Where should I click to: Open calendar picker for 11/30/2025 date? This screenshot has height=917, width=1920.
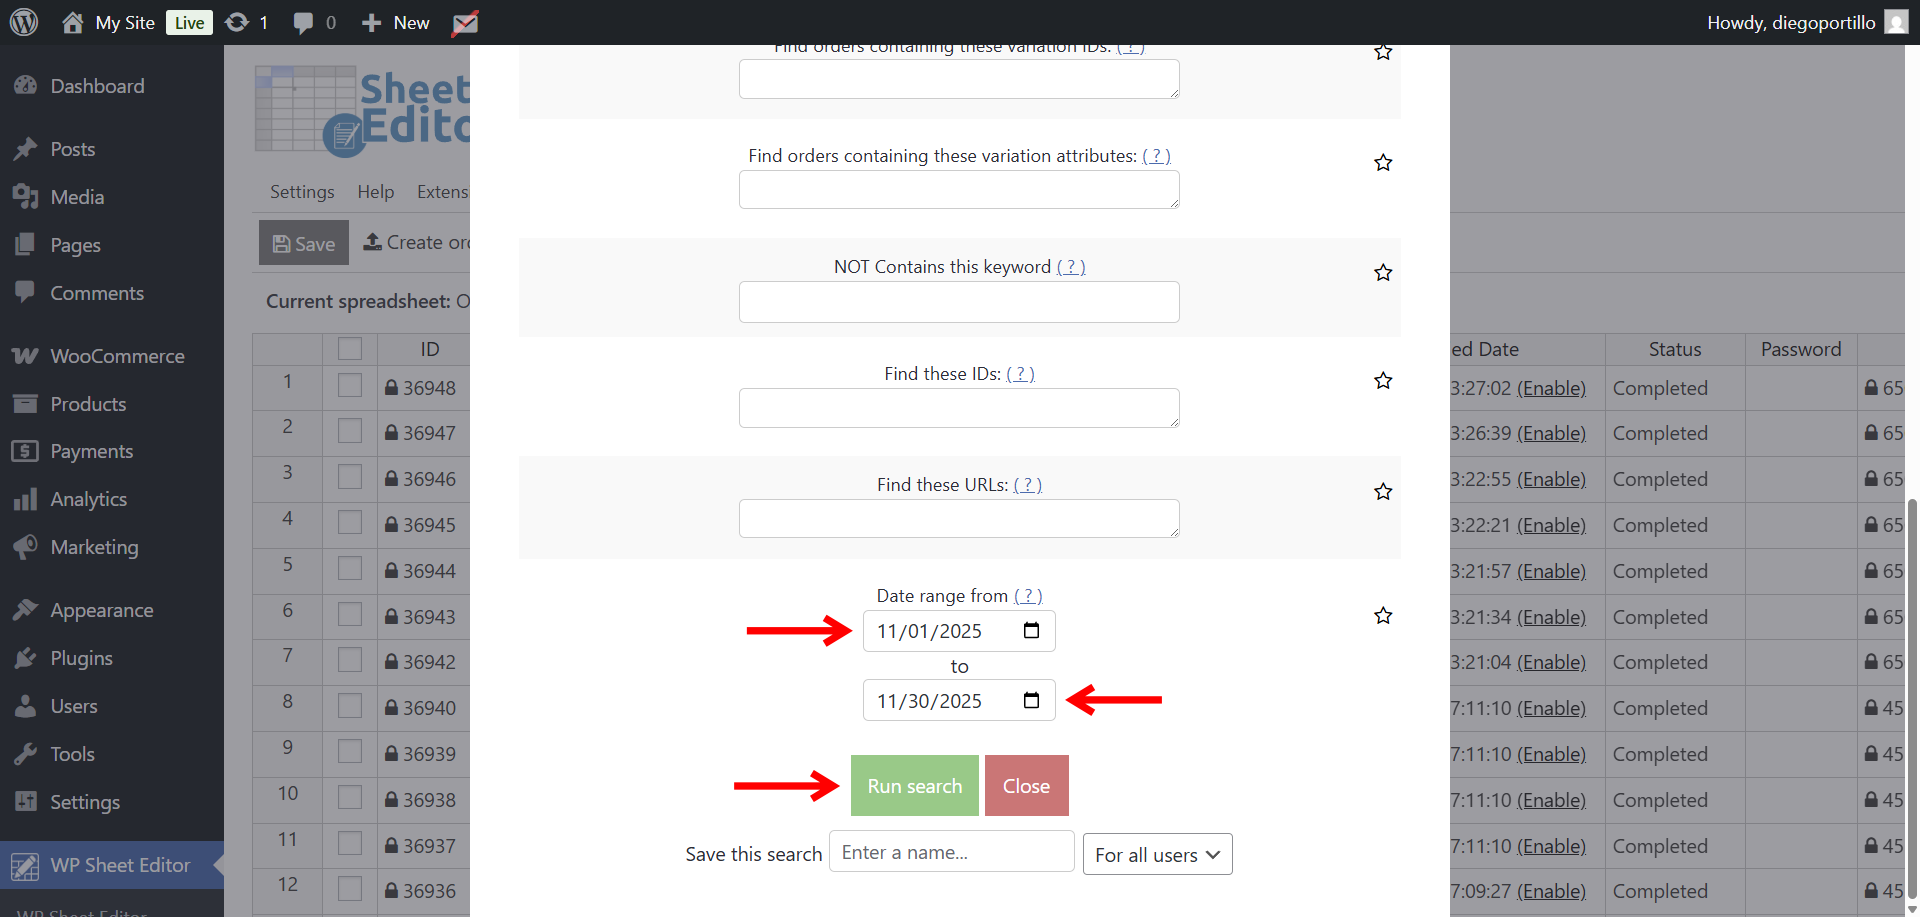tap(1031, 701)
